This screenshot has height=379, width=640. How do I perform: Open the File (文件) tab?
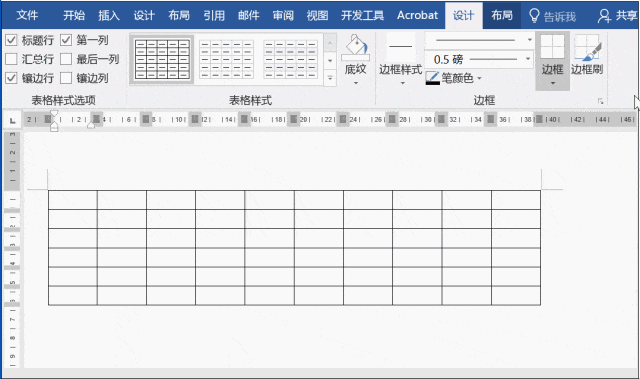[27, 16]
